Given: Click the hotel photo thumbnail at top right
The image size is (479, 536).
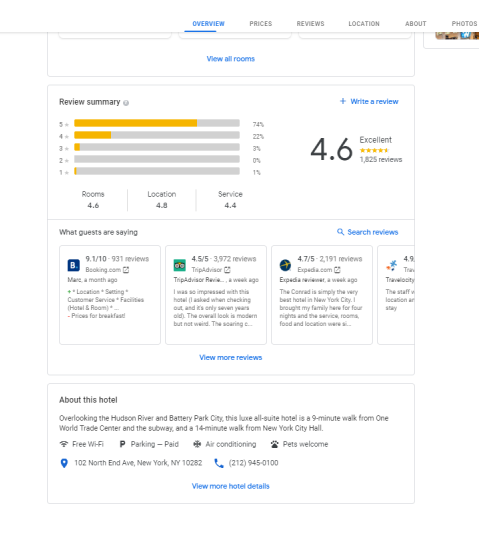Looking at the screenshot, I should pos(457,35).
